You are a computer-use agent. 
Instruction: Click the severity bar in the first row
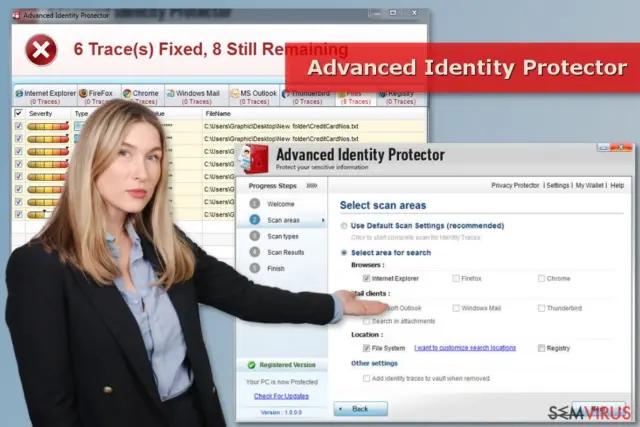[x=48, y=126]
